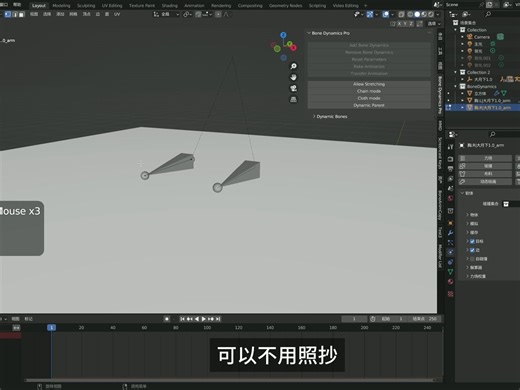Click the current frame marker 1
520x390 pixels.
pyautogui.click(x=51, y=328)
